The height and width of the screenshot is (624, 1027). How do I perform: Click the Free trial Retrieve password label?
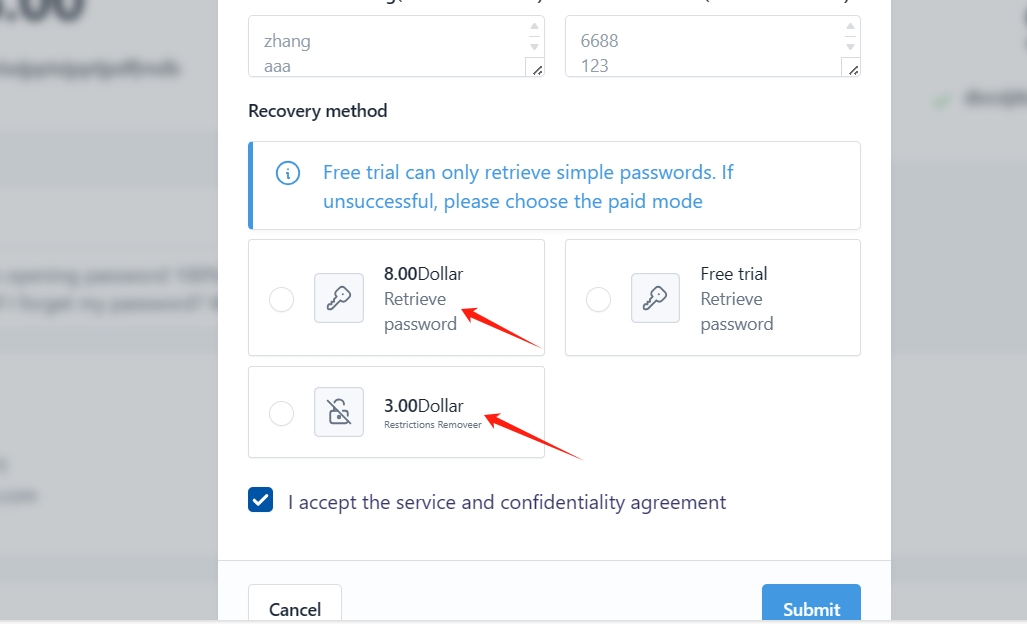737,298
